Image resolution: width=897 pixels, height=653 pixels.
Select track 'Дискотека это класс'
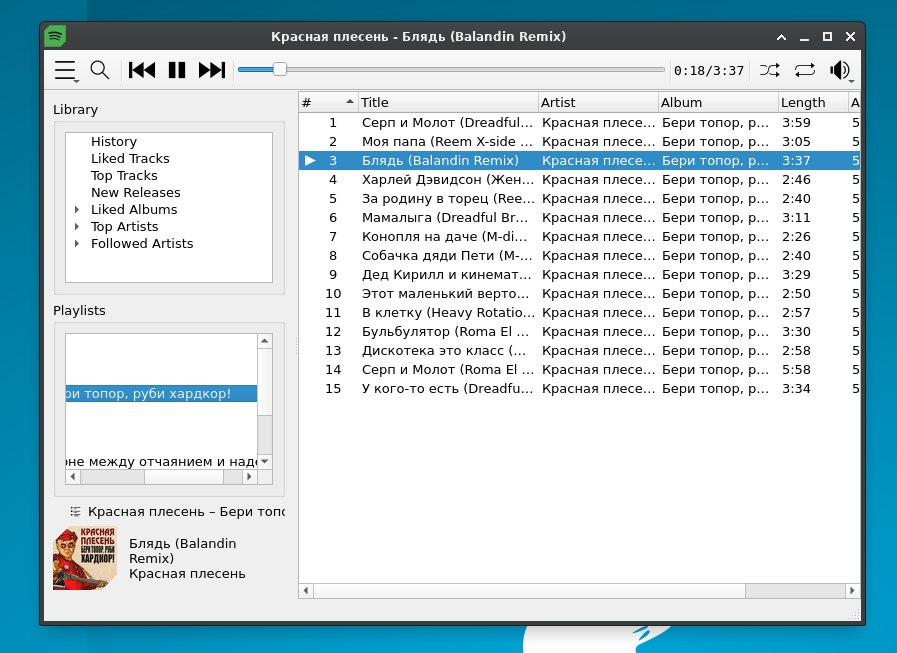coord(579,350)
